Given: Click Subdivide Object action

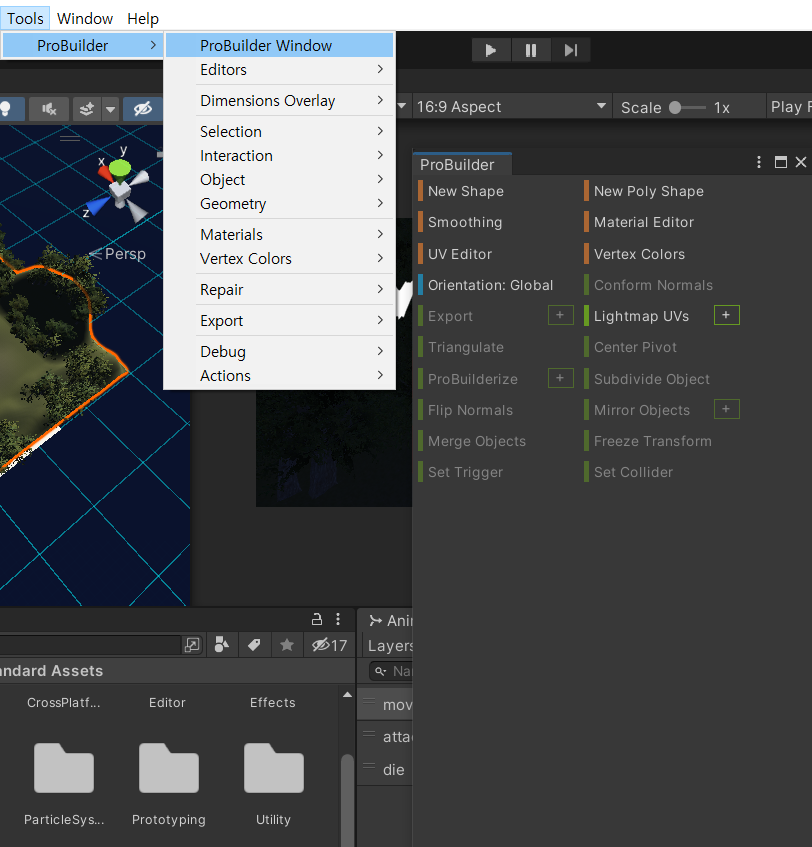Looking at the screenshot, I should tap(652, 379).
